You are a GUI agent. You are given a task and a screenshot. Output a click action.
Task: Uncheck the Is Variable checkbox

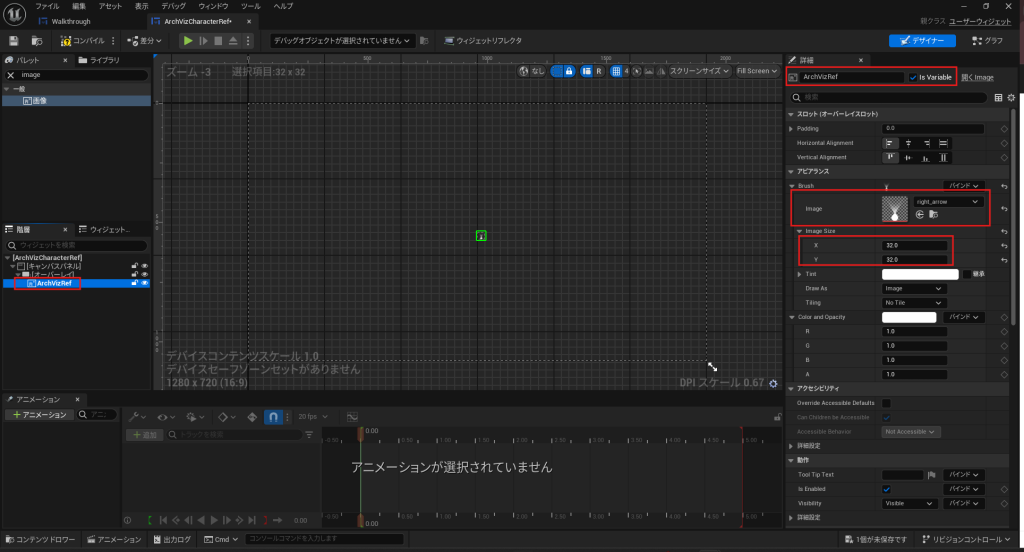[913, 77]
